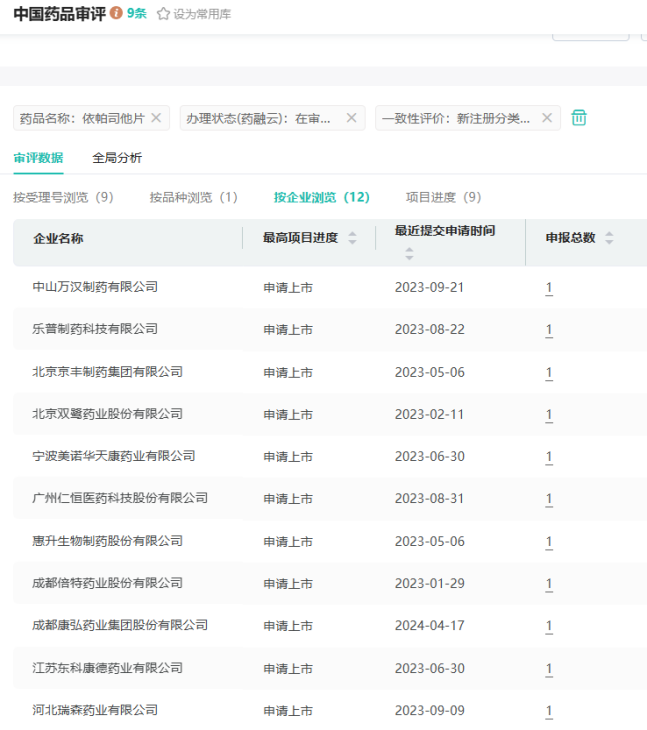Sort by 最高项目进度 column arrows
Viewport: 647px width, 730px height.
pos(352,238)
